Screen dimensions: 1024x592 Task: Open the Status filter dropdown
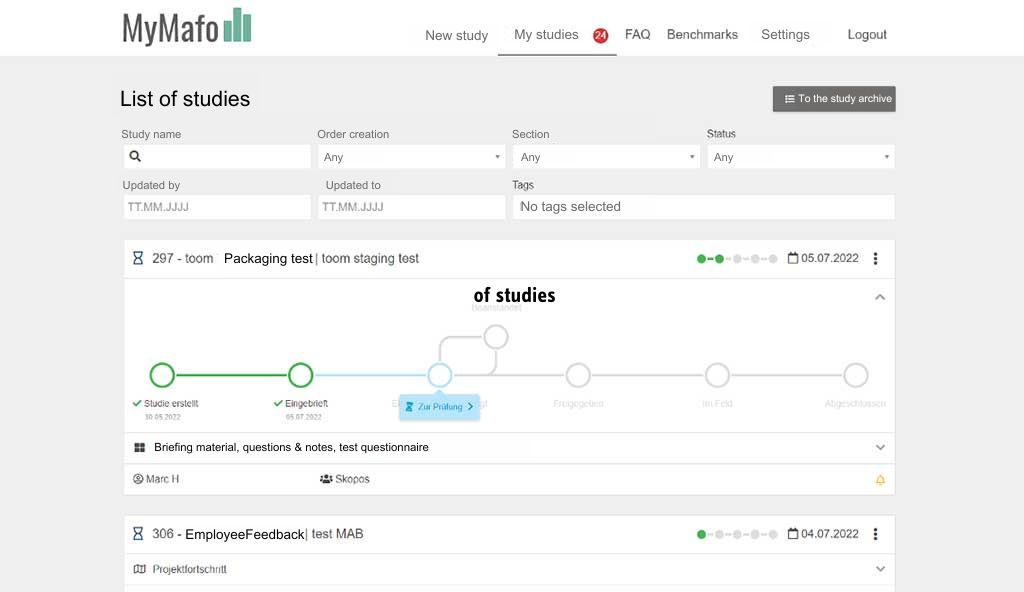[x=800, y=157]
